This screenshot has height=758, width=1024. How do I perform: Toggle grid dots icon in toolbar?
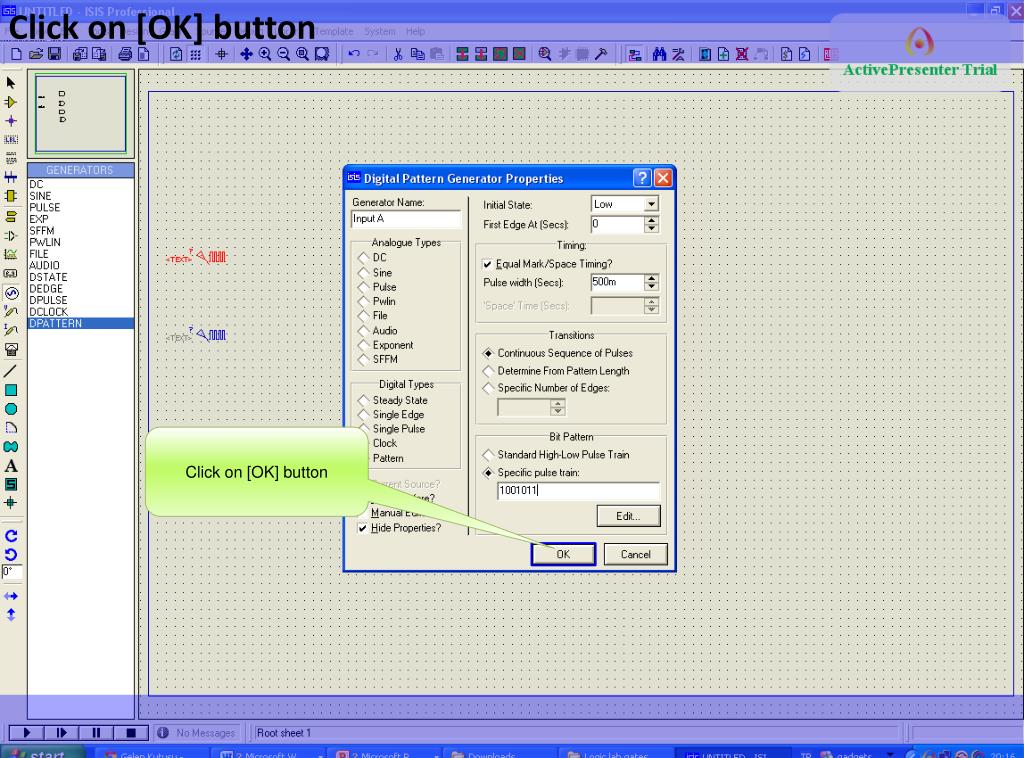(195, 54)
